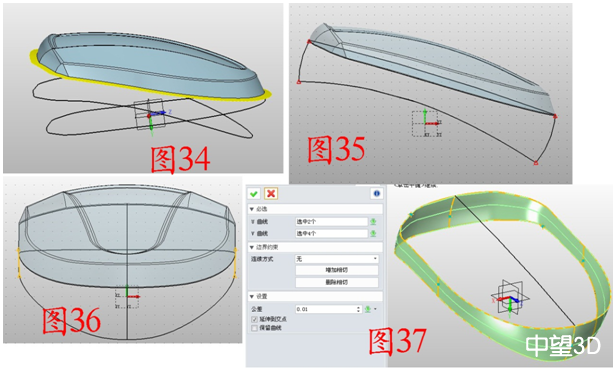Click the pick icon beside the first 曲线 field

click(373, 222)
